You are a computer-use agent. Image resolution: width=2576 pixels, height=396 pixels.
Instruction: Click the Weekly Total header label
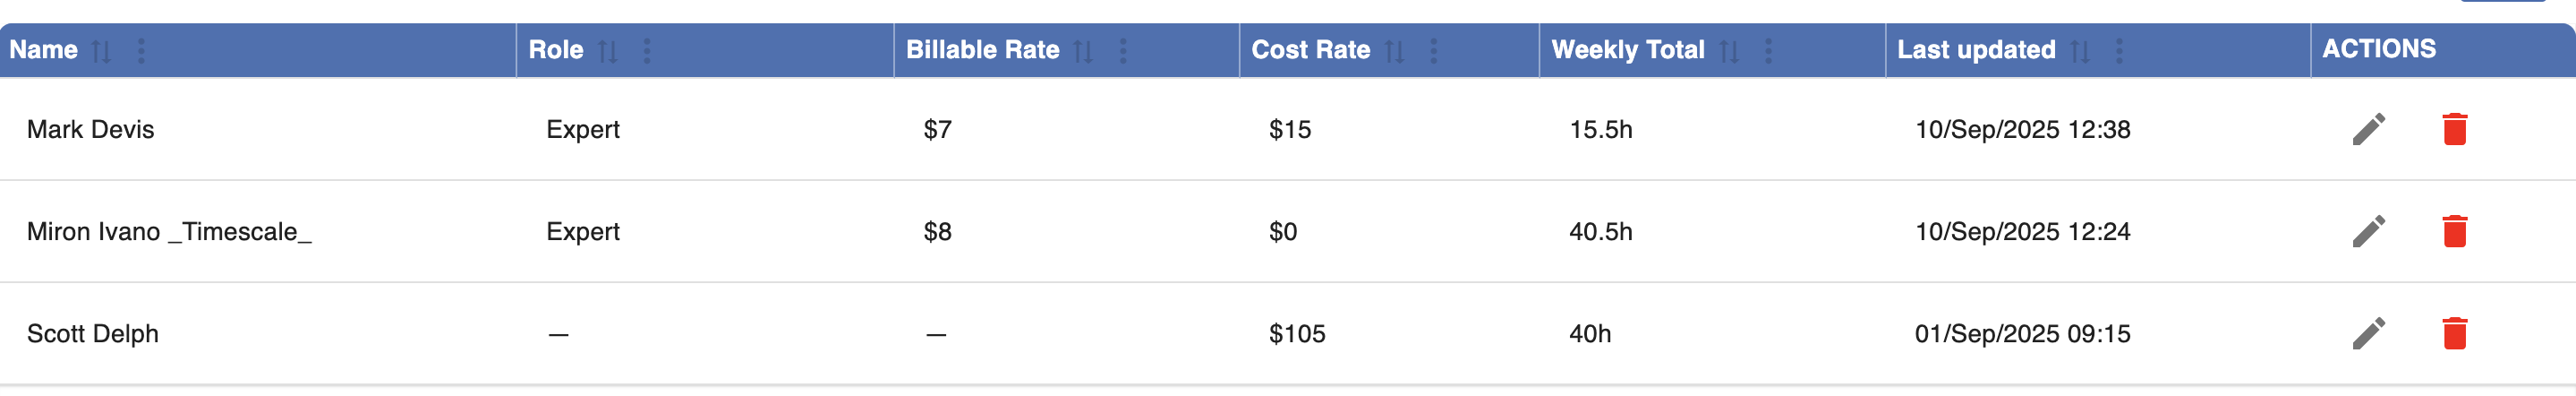[x=1627, y=50]
